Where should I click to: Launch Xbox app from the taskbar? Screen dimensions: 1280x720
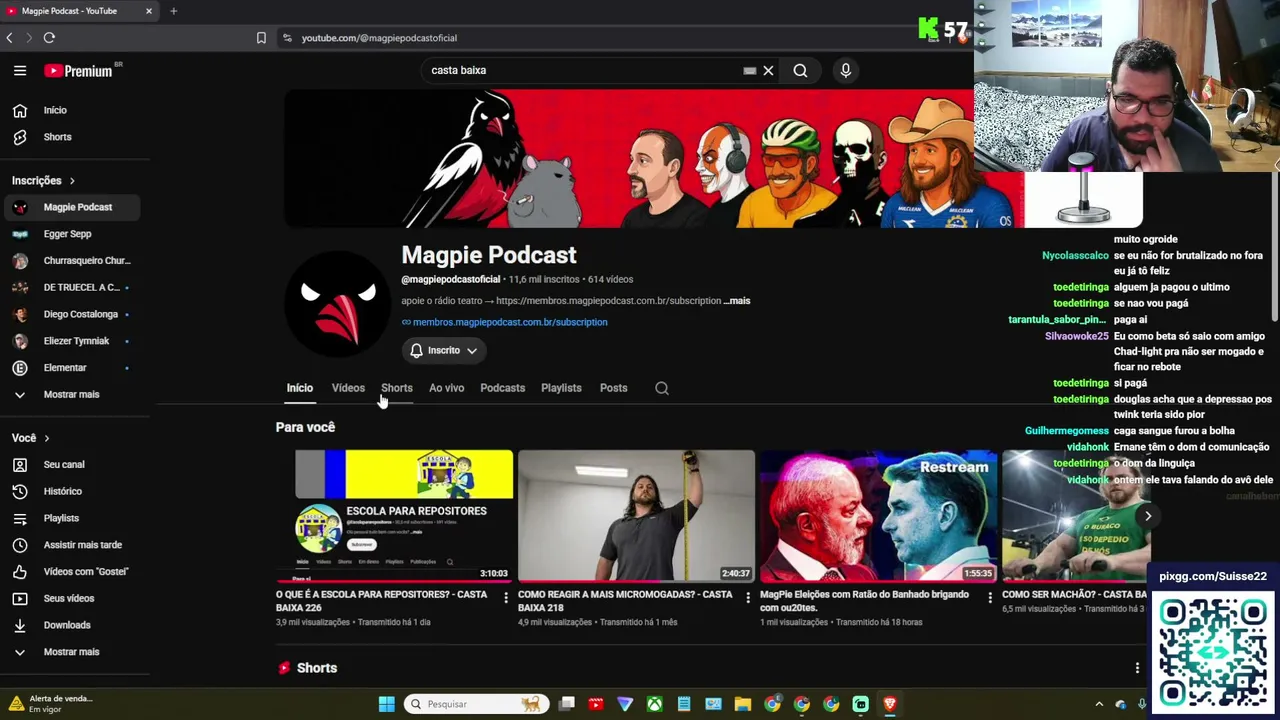[x=654, y=704]
